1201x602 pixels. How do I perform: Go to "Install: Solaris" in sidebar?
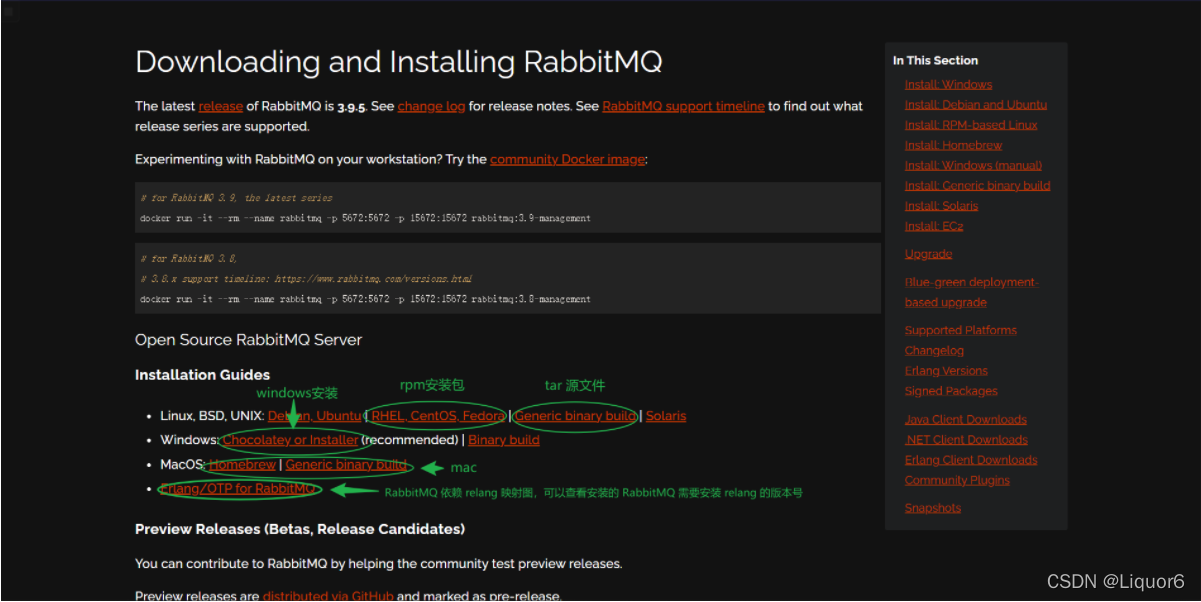tap(941, 206)
